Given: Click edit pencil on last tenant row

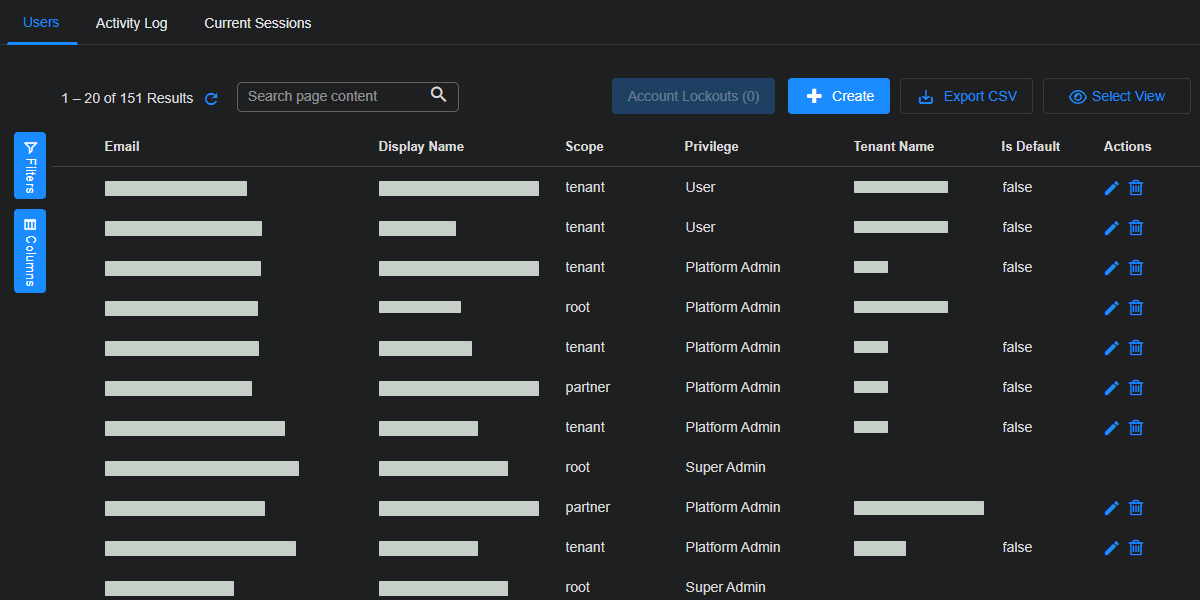Looking at the screenshot, I should coord(1111,548).
